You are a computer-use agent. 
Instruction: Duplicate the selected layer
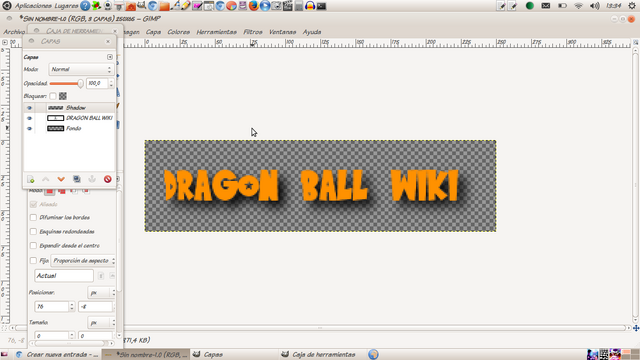pyautogui.click(x=77, y=179)
